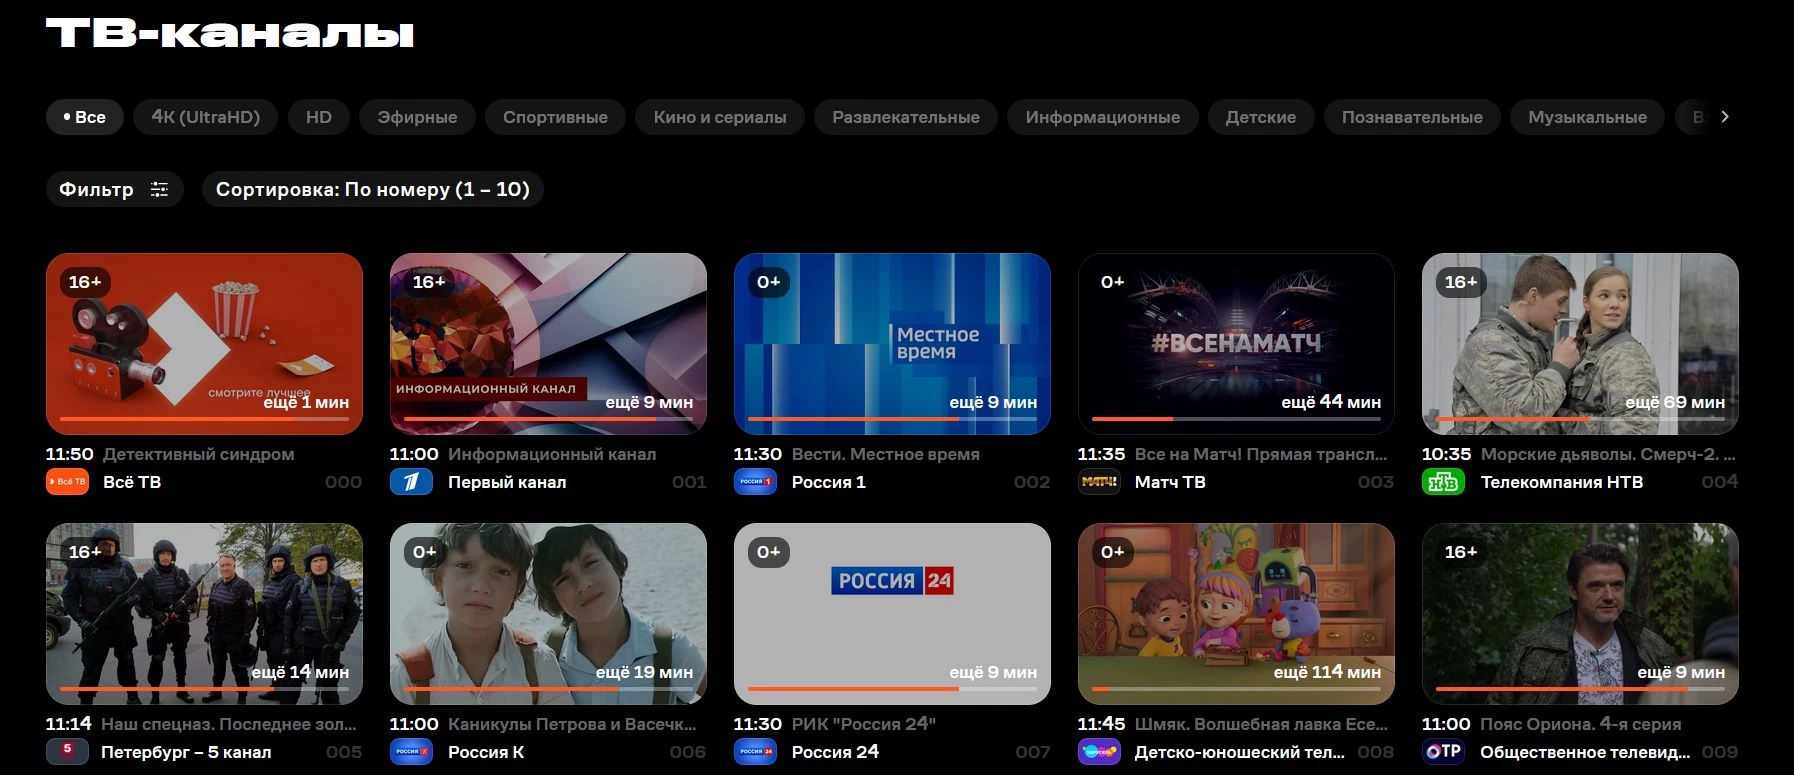Click Детско-юношеский тел... channel name
The width and height of the screenshot is (1794, 775).
tap(1240, 752)
